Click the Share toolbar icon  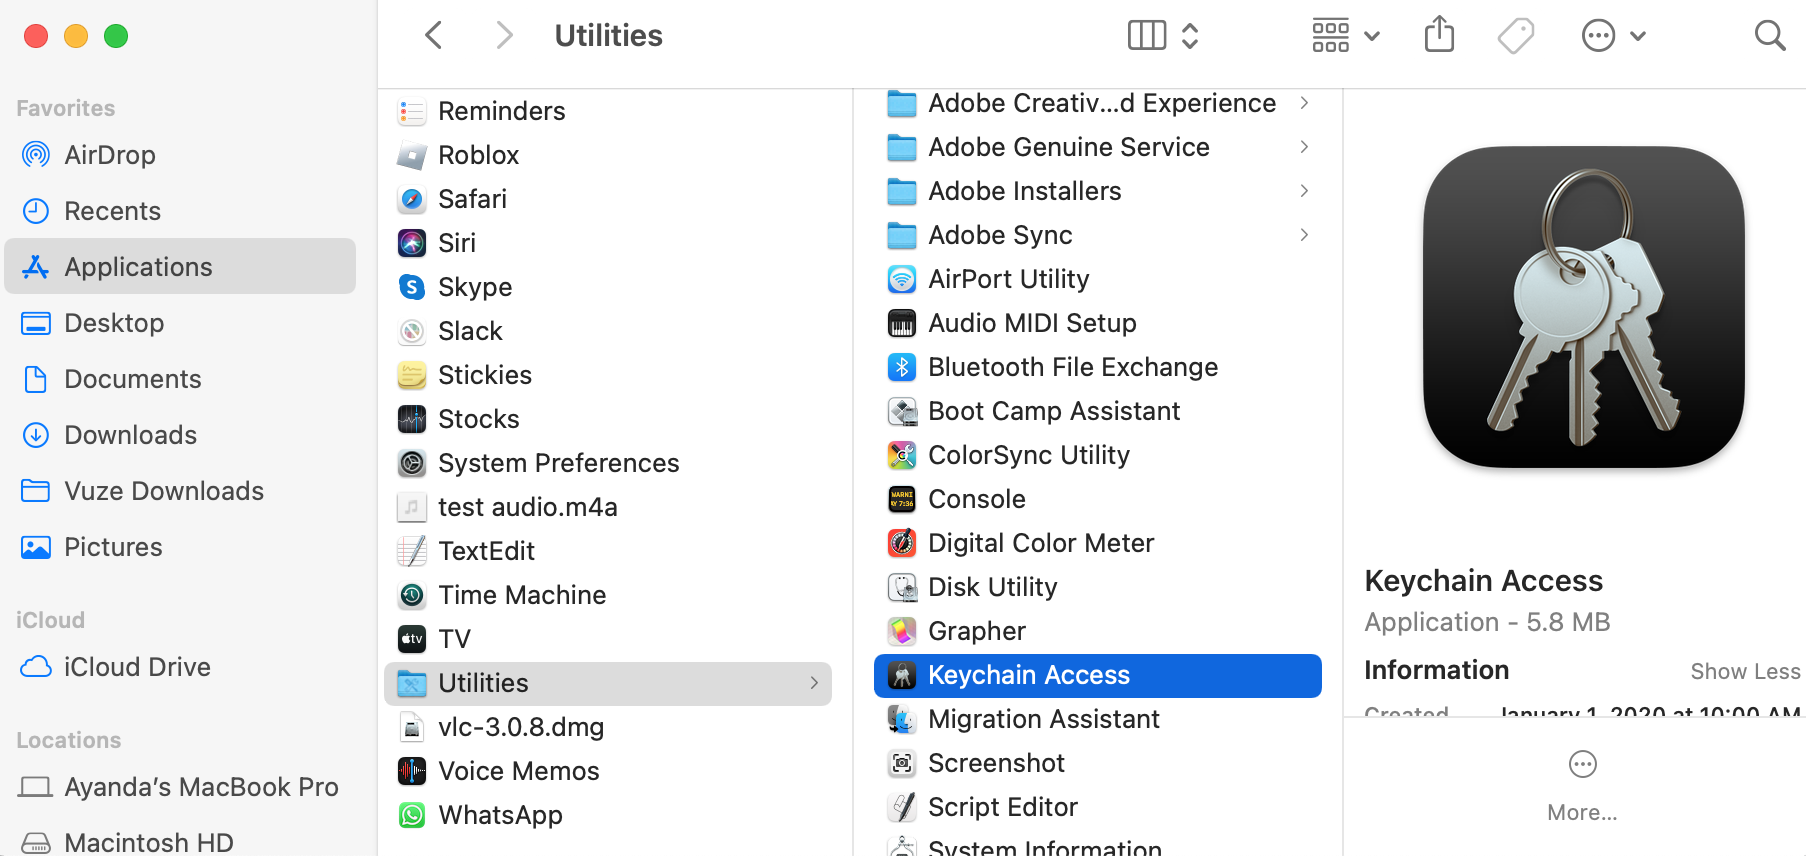(x=1439, y=34)
